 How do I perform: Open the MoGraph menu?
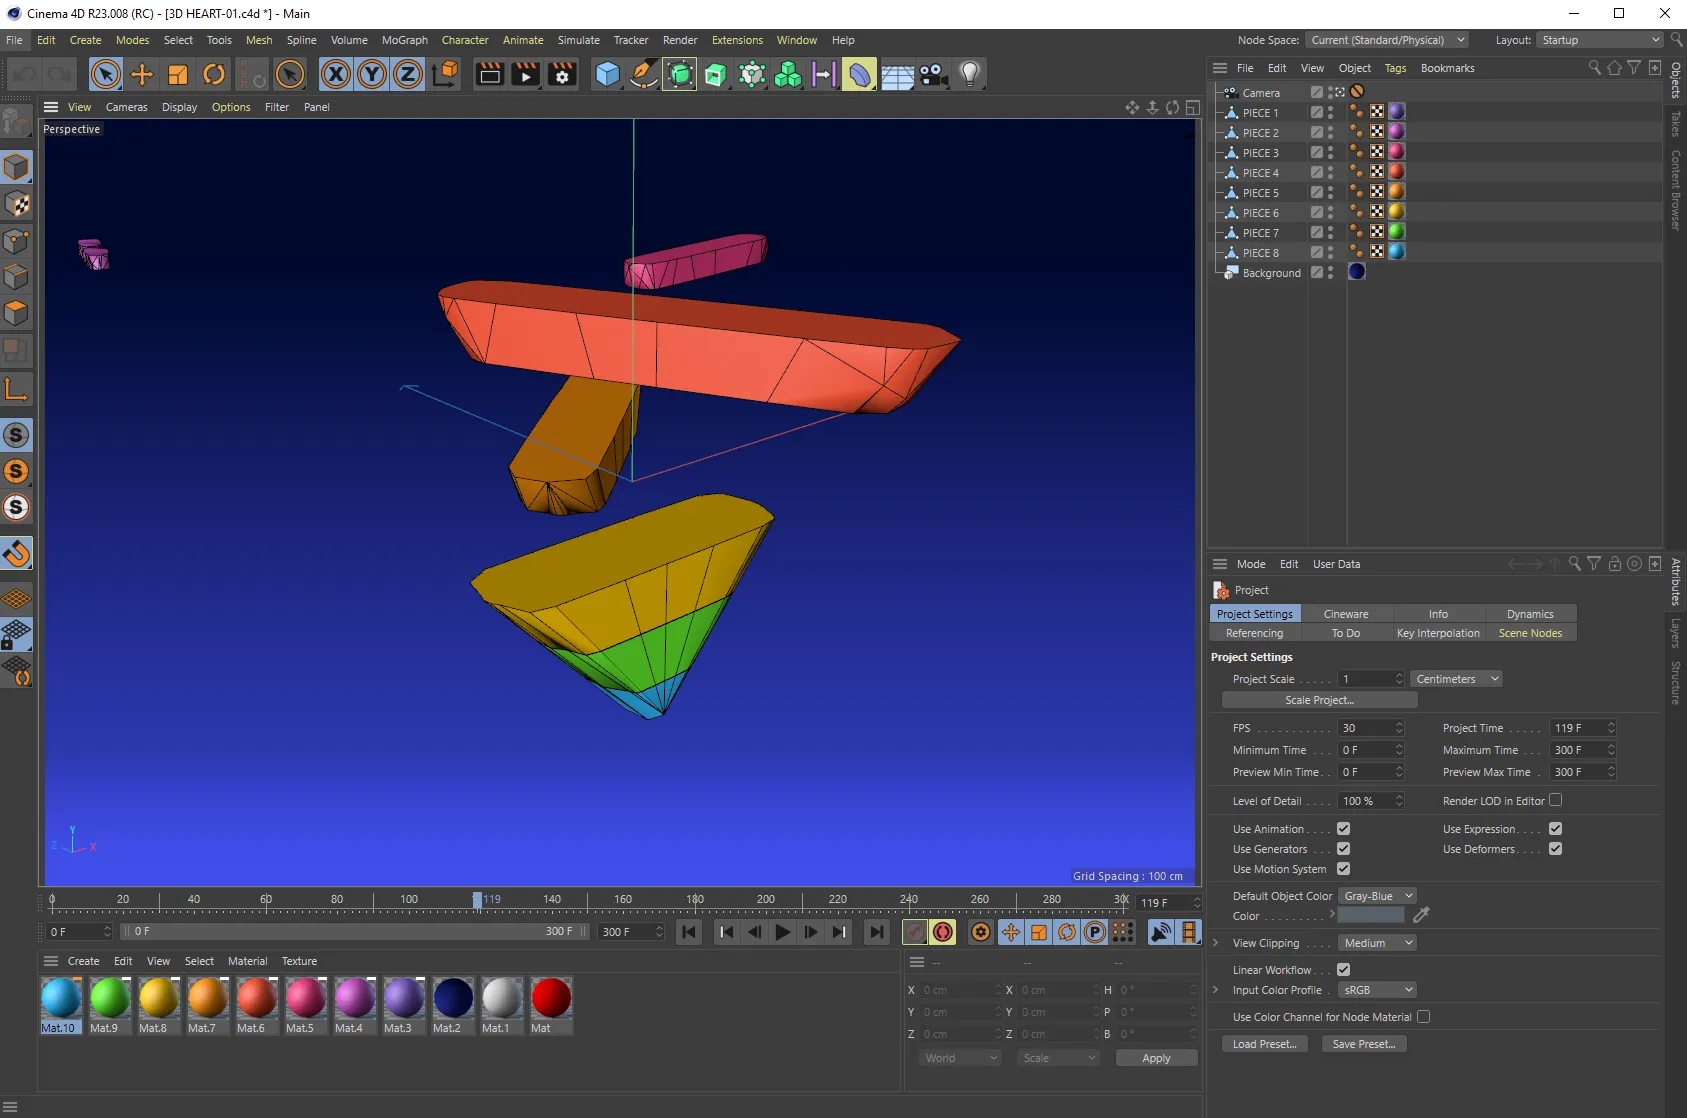(x=404, y=40)
